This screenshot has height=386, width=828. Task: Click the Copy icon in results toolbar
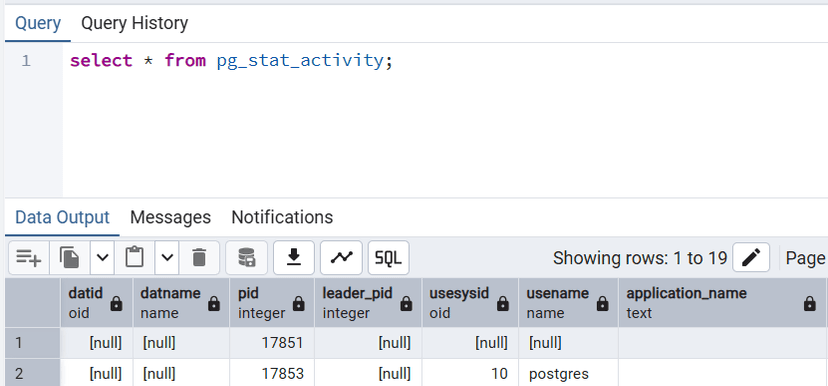pos(70,258)
